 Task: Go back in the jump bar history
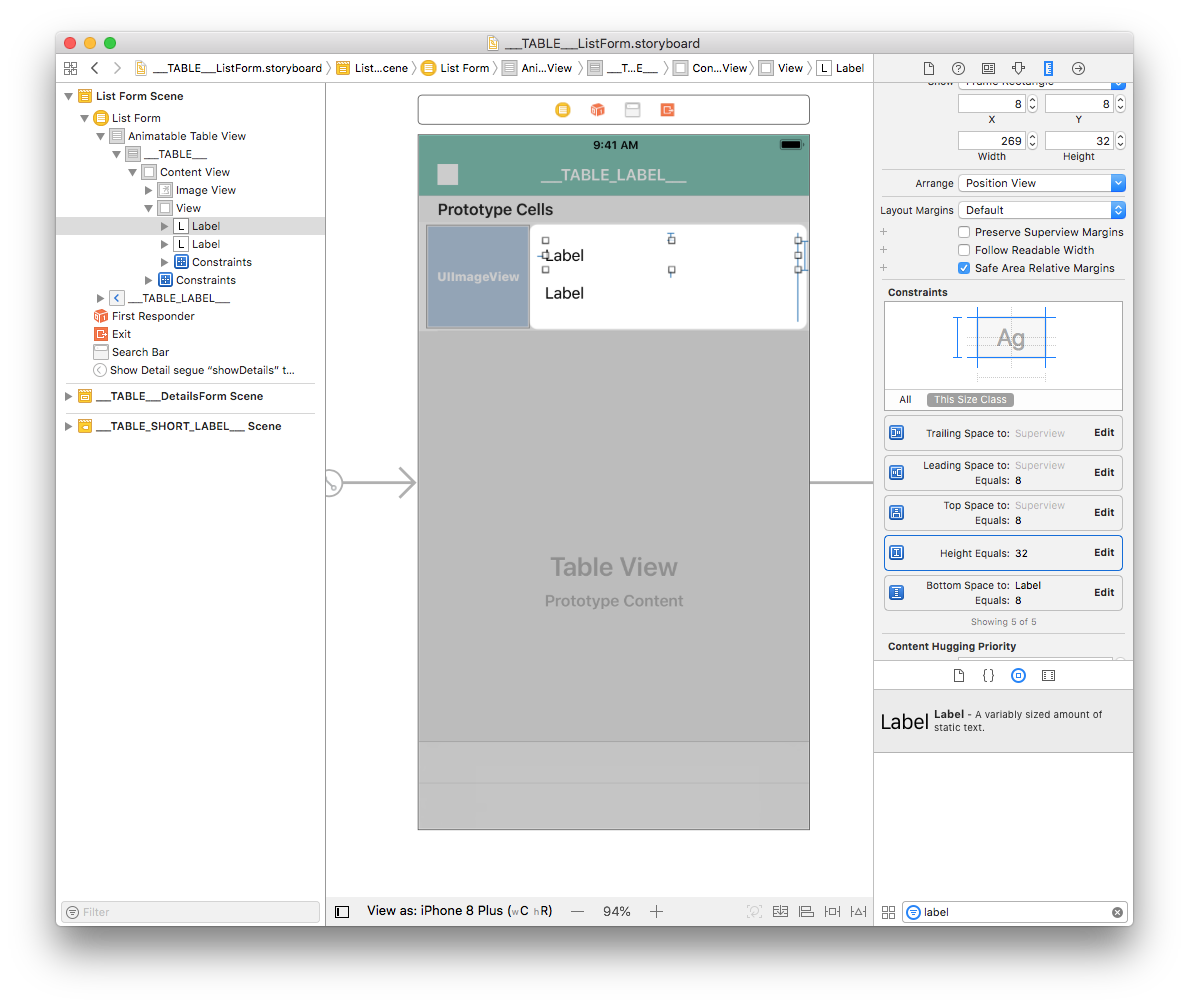[95, 68]
